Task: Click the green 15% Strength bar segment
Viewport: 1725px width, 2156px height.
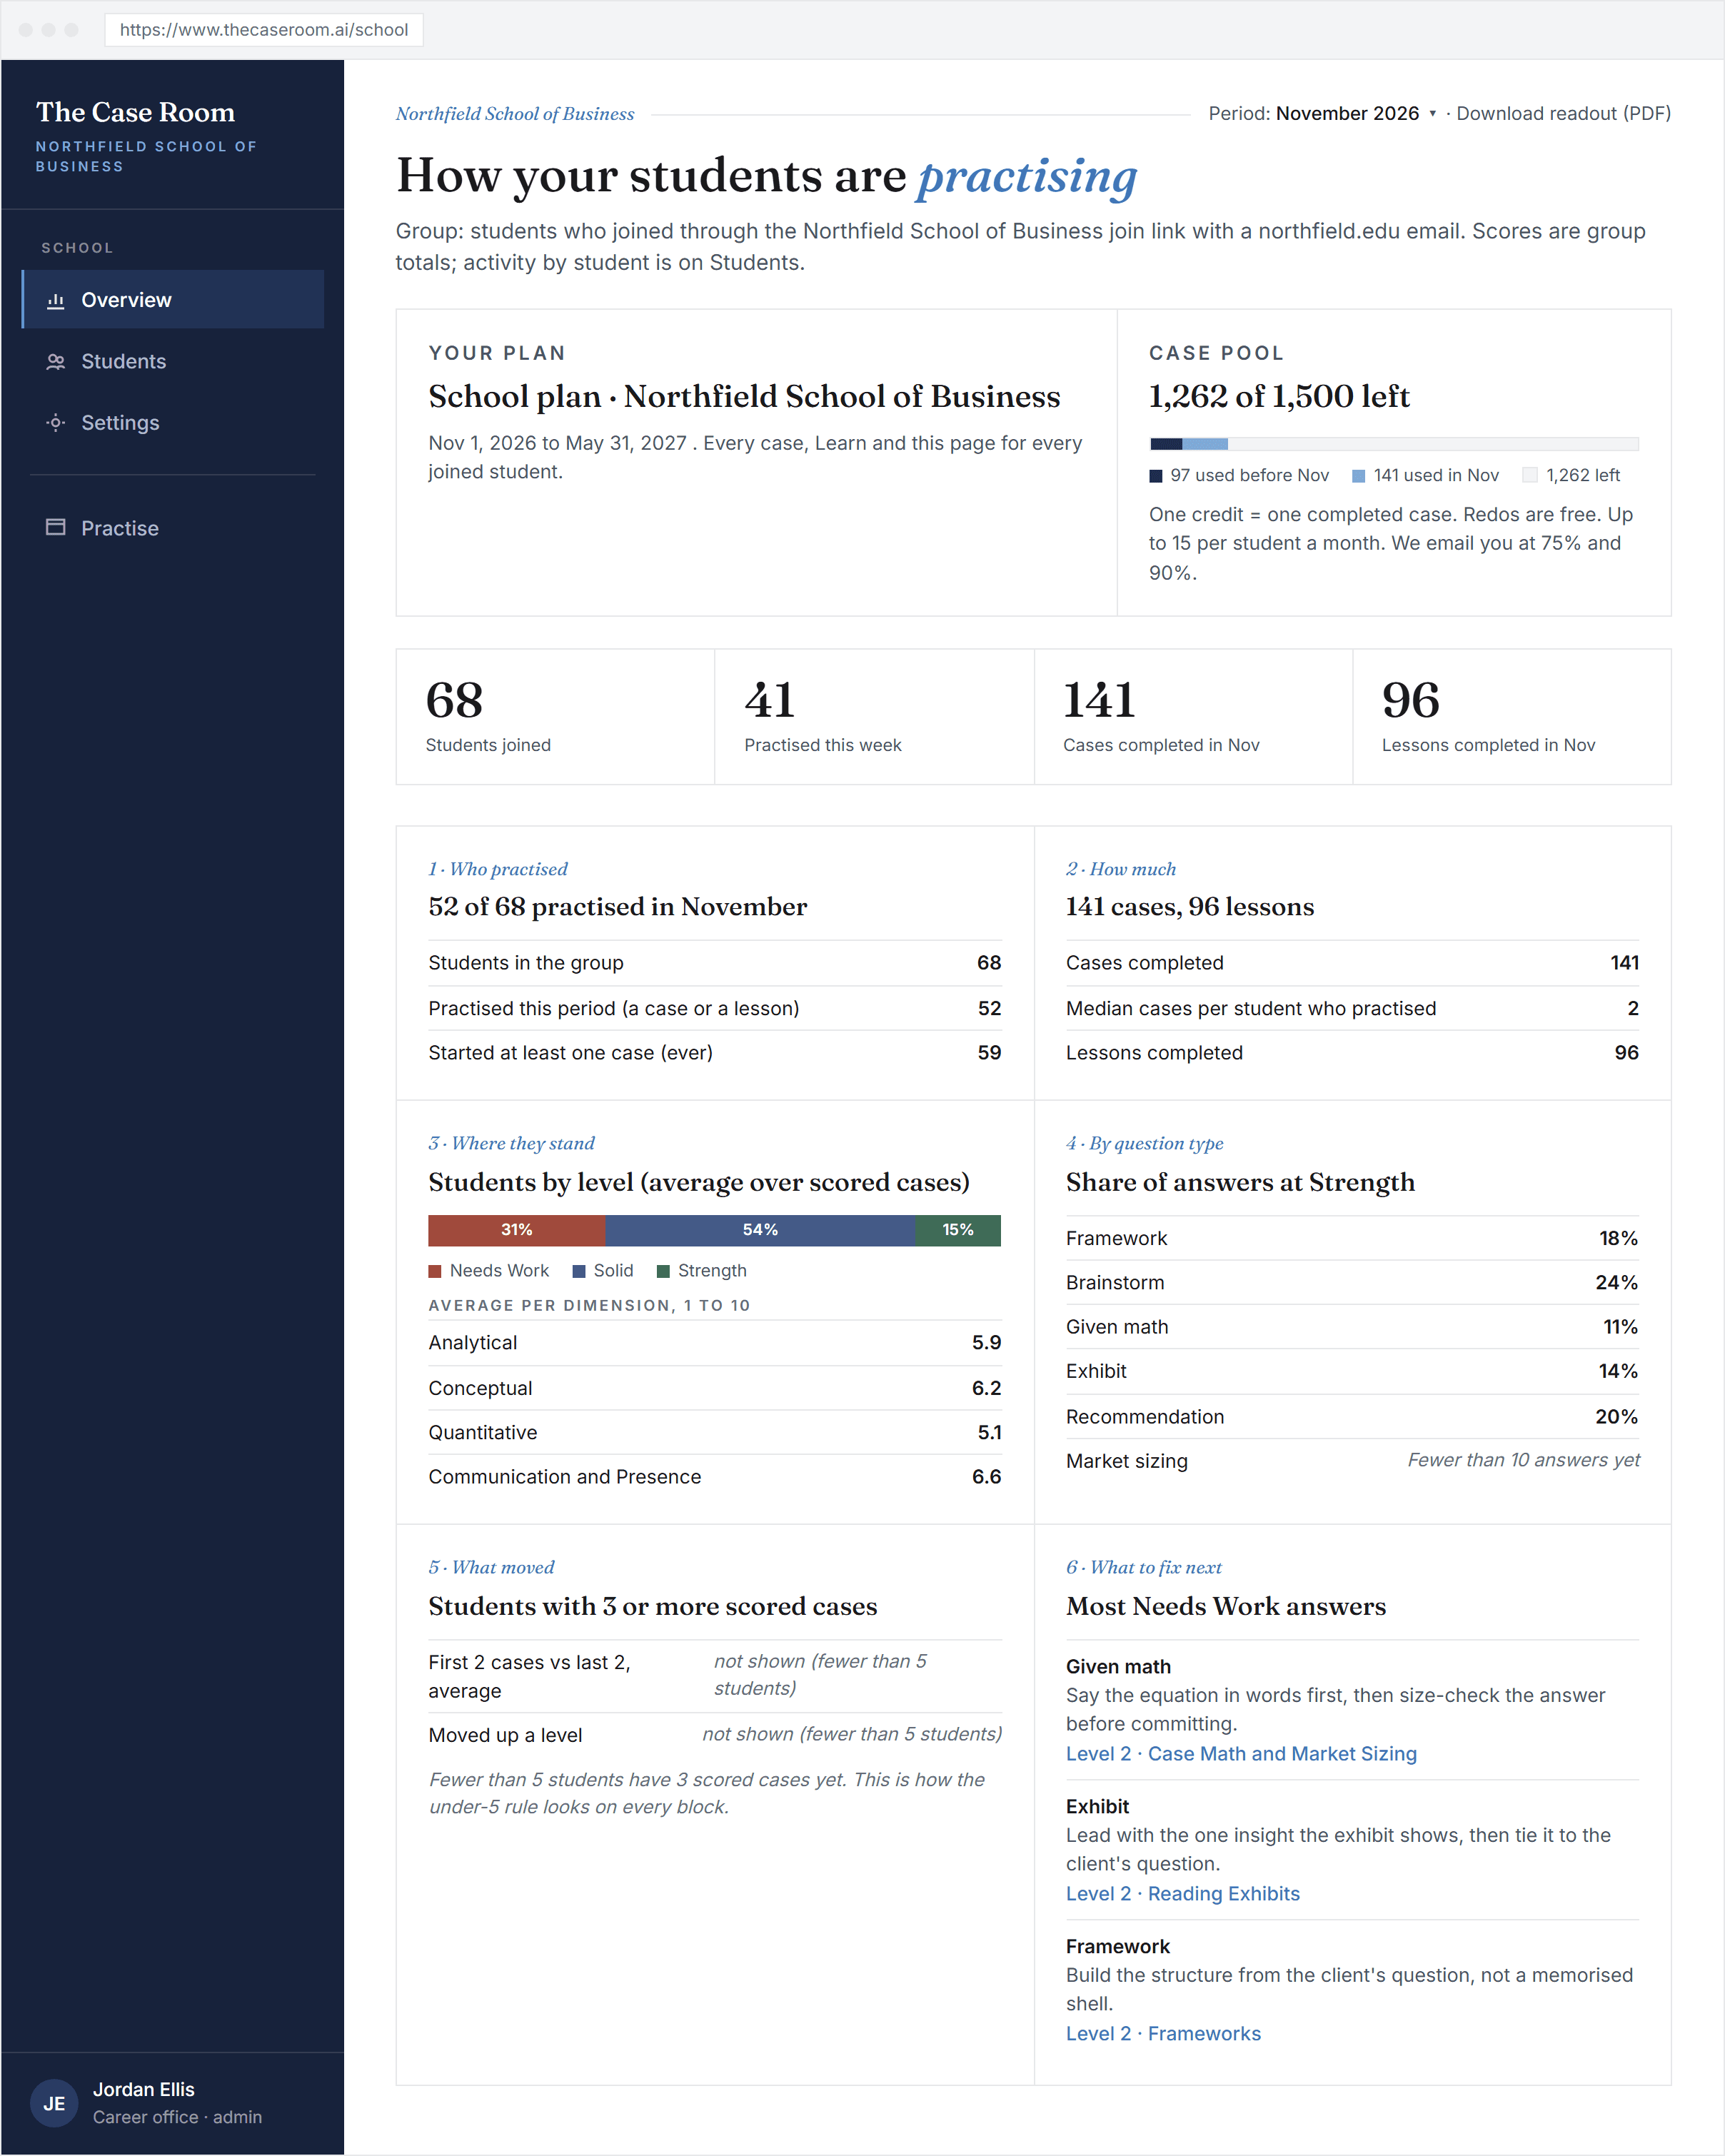Action: pos(958,1230)
